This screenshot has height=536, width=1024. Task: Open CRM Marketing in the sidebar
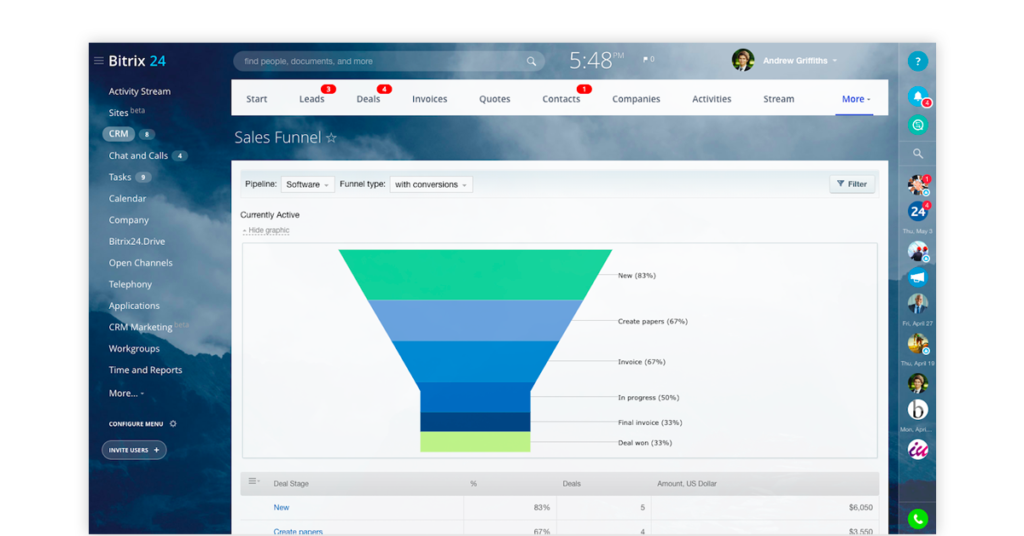click(140, 327)
